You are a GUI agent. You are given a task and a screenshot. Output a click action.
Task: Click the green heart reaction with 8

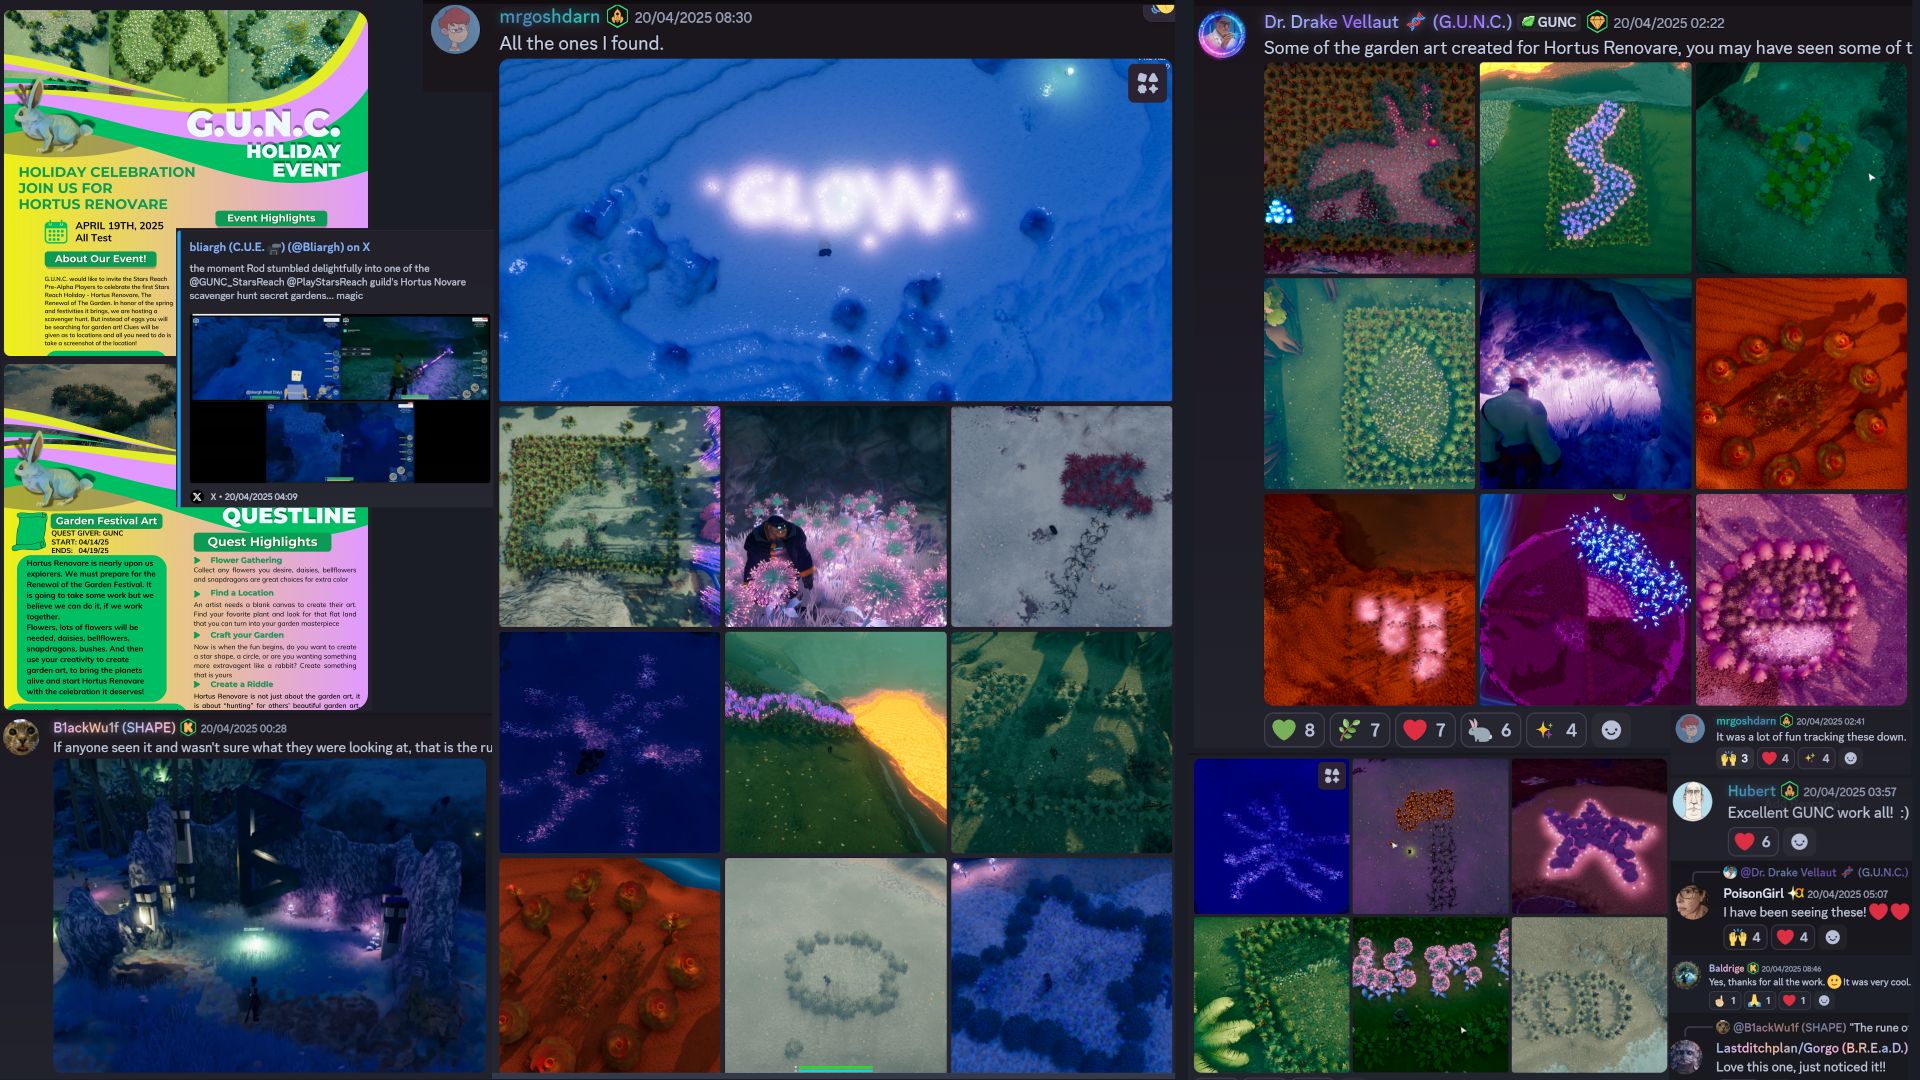click(1295, 730)
